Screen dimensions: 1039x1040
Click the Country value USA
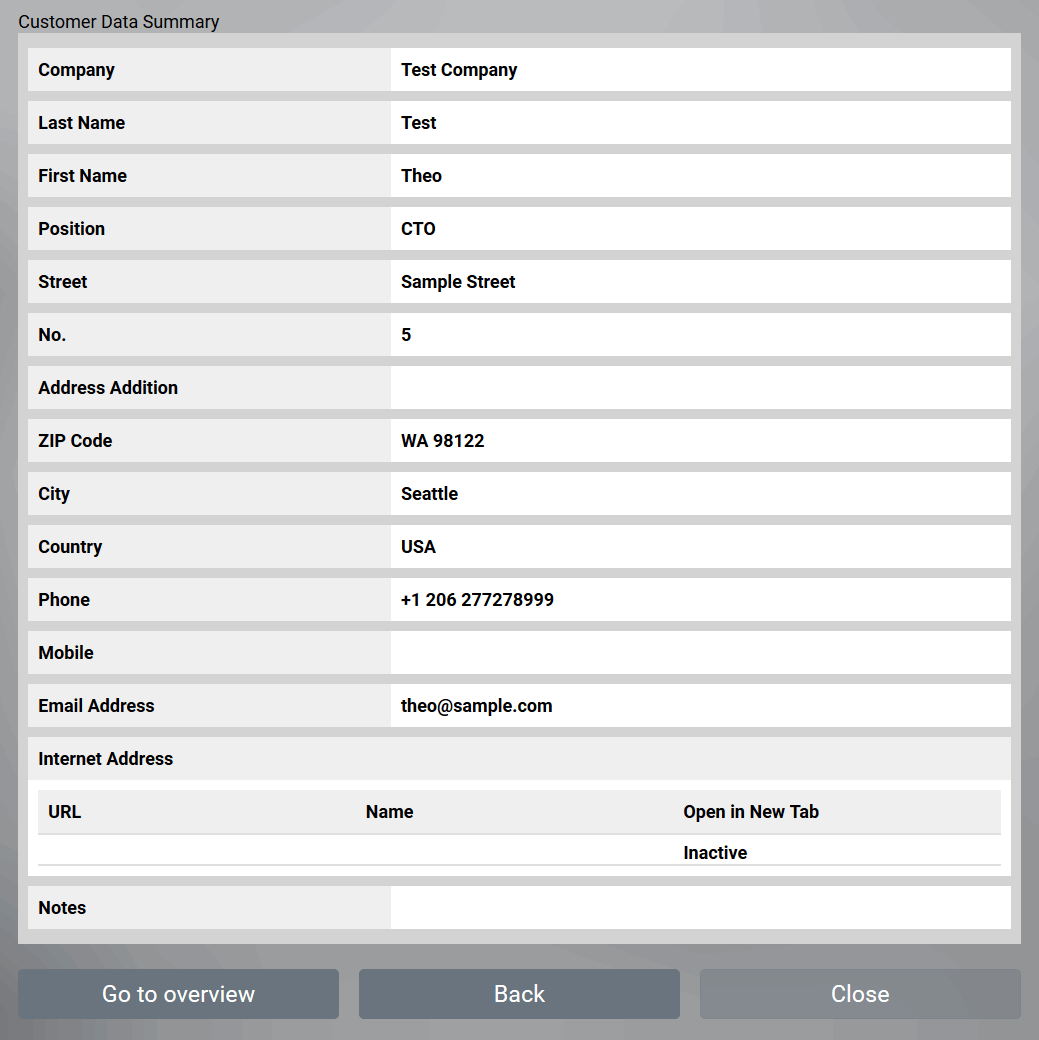tap(700, 546)
